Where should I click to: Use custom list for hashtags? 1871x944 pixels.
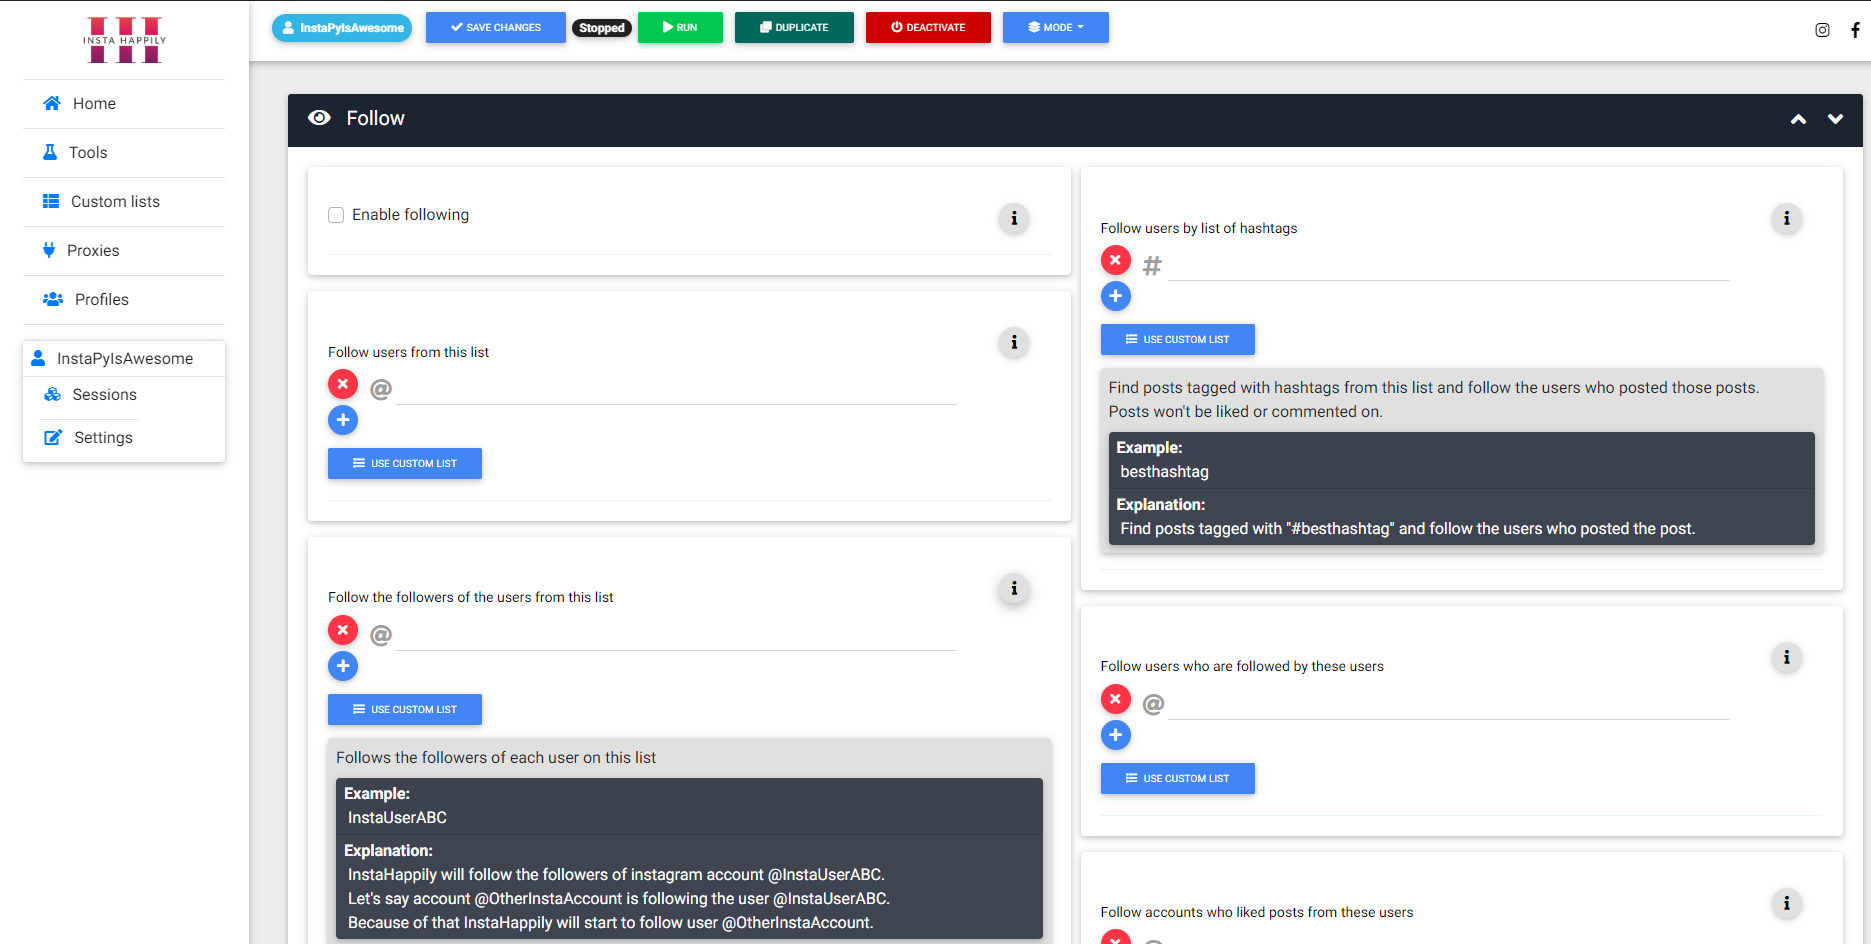1178,340
